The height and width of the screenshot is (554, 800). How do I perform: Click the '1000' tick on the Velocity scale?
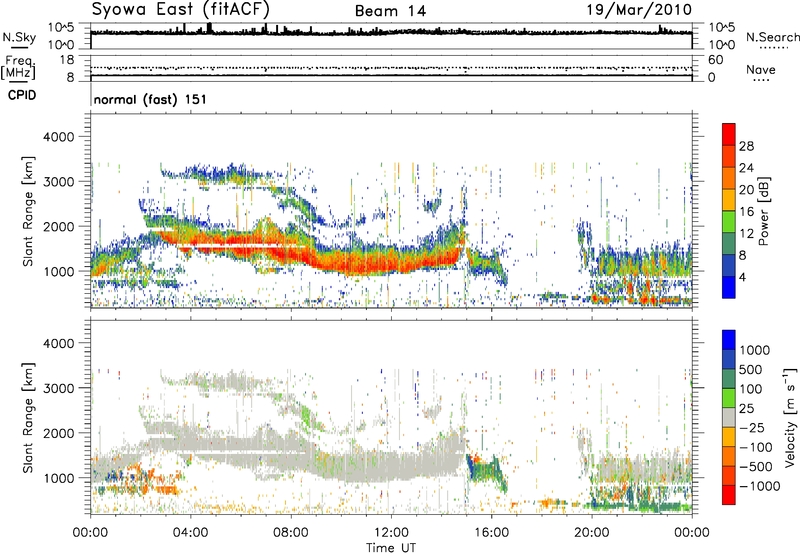point(754,350)
